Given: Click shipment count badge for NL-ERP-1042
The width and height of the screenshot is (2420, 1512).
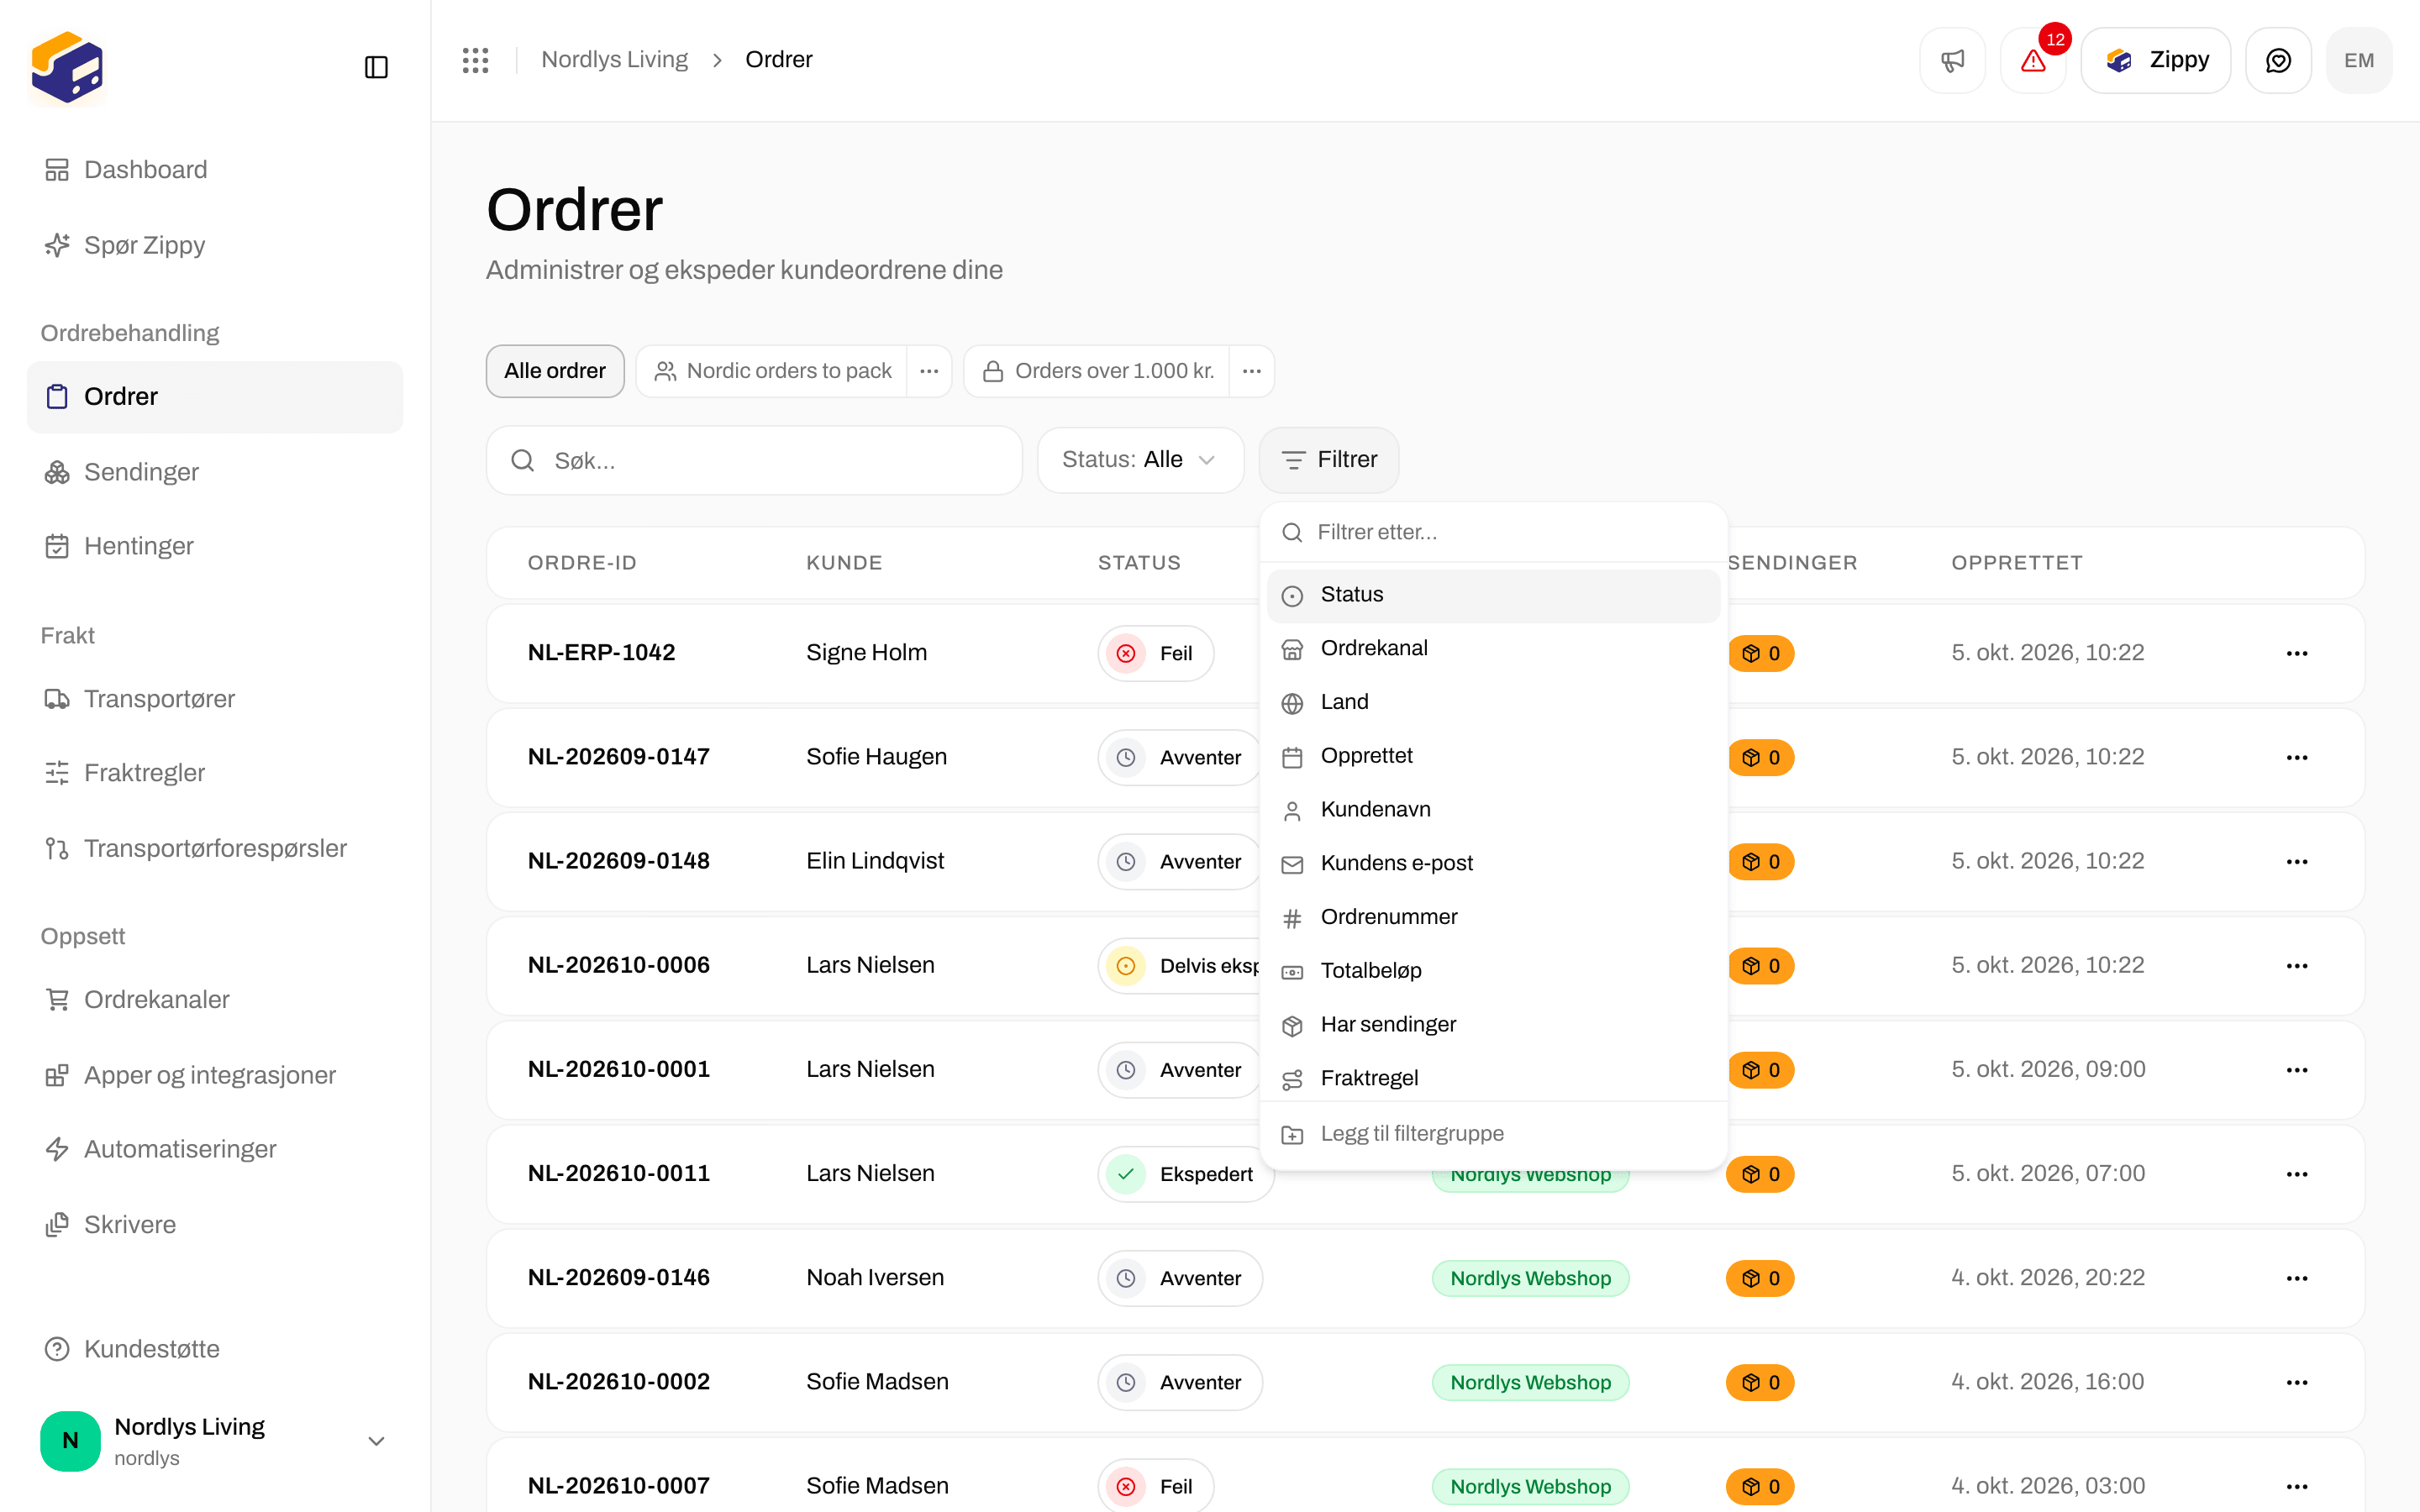Looking at the screenshot, I should click(1761, 653).
